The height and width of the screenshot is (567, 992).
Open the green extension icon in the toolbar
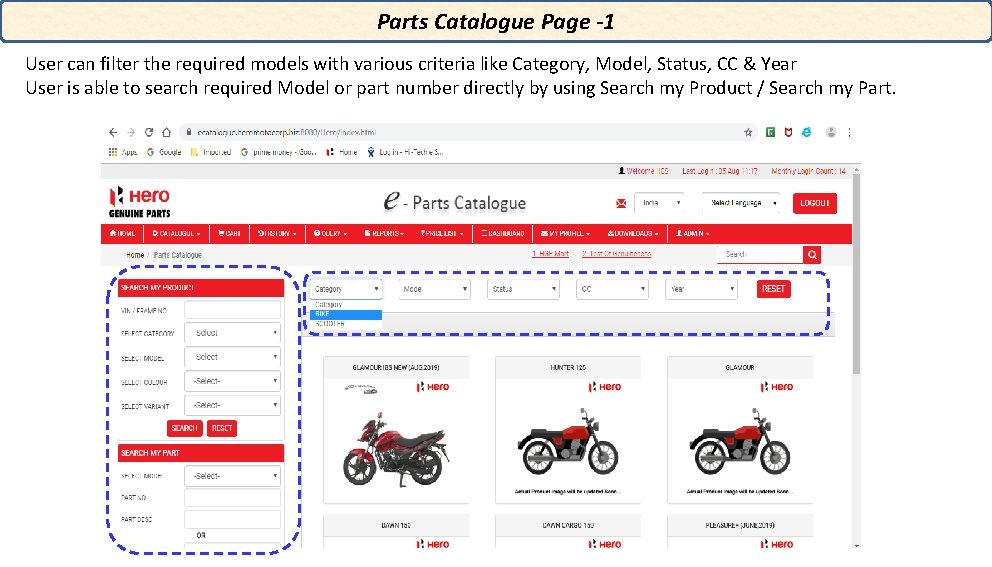coord(770,132)
